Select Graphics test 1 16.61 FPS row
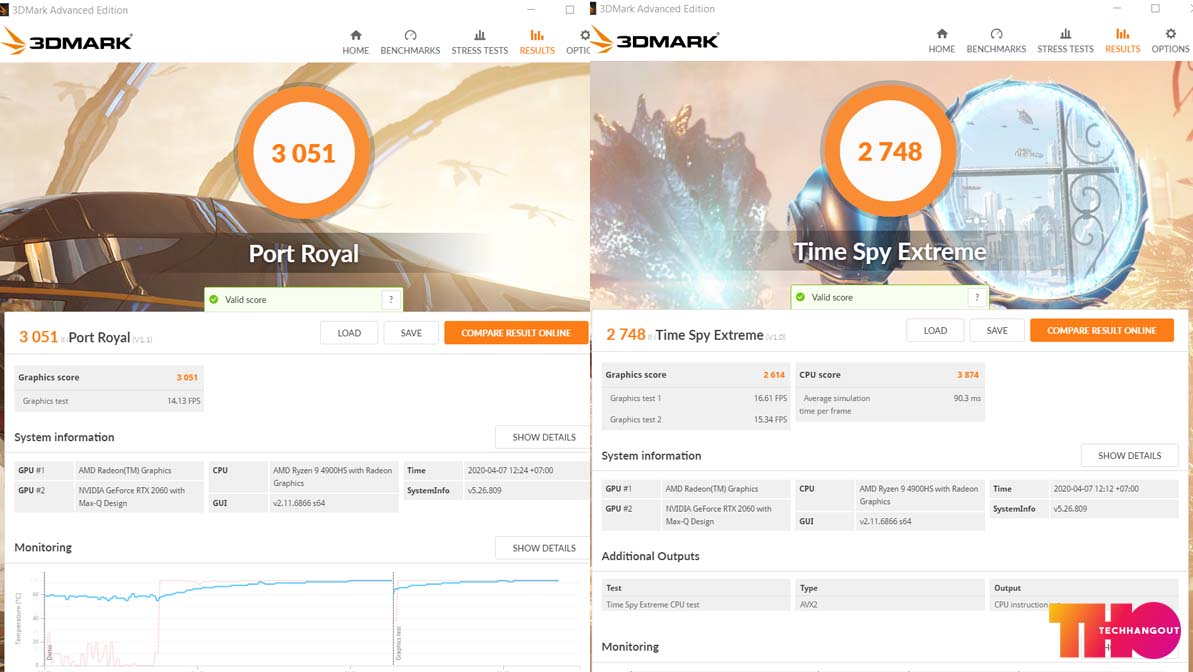 click(x=695, y=399)
